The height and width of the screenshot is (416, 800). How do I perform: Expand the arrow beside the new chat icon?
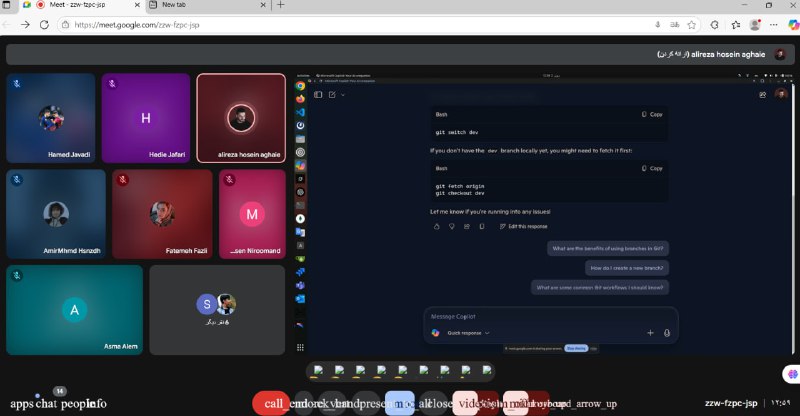click(343, 95)
